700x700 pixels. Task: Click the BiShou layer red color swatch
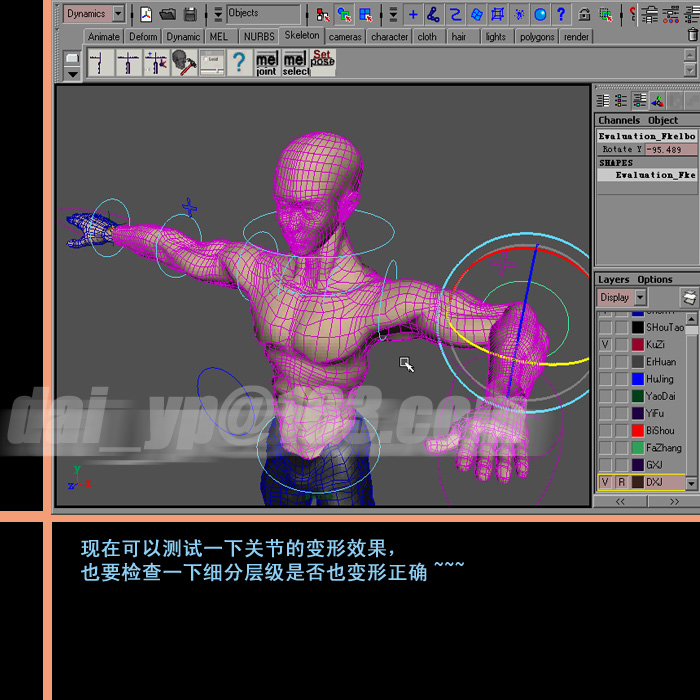[638, 430]
